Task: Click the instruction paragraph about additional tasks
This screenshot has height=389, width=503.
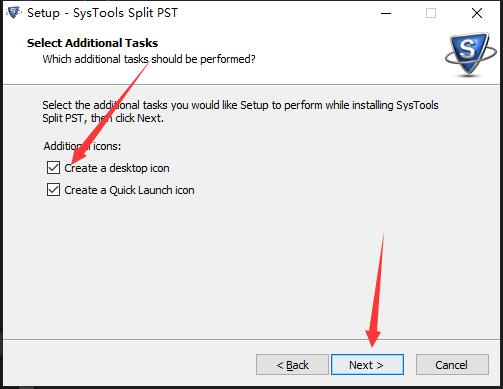Action: coord(240,111)
